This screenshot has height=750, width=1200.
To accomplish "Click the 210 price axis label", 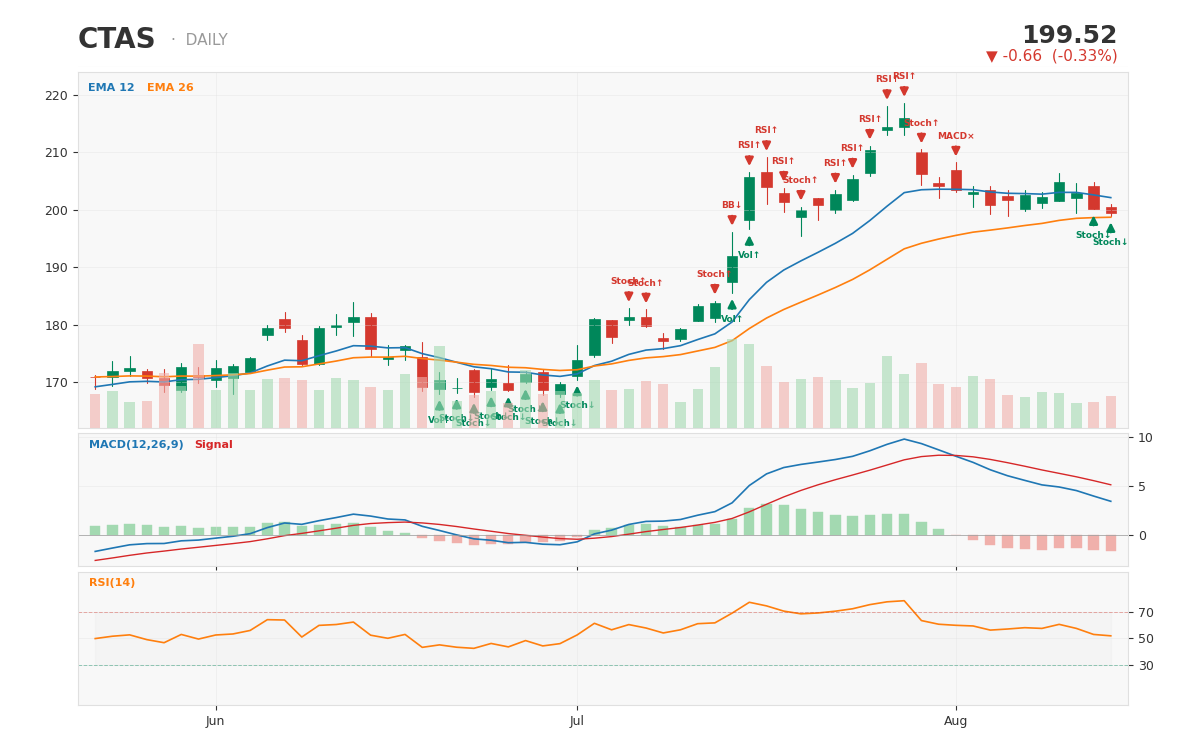I will [x=58, y=153].
